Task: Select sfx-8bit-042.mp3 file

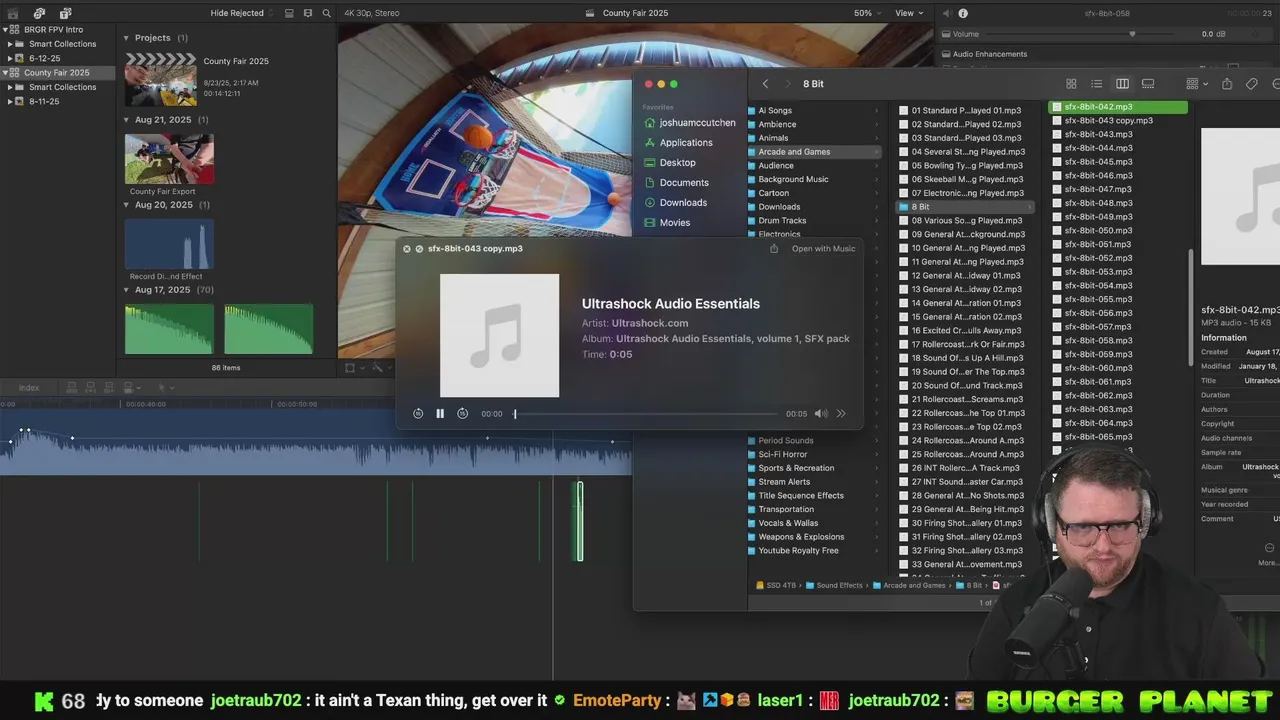Action: point(1118,107)
